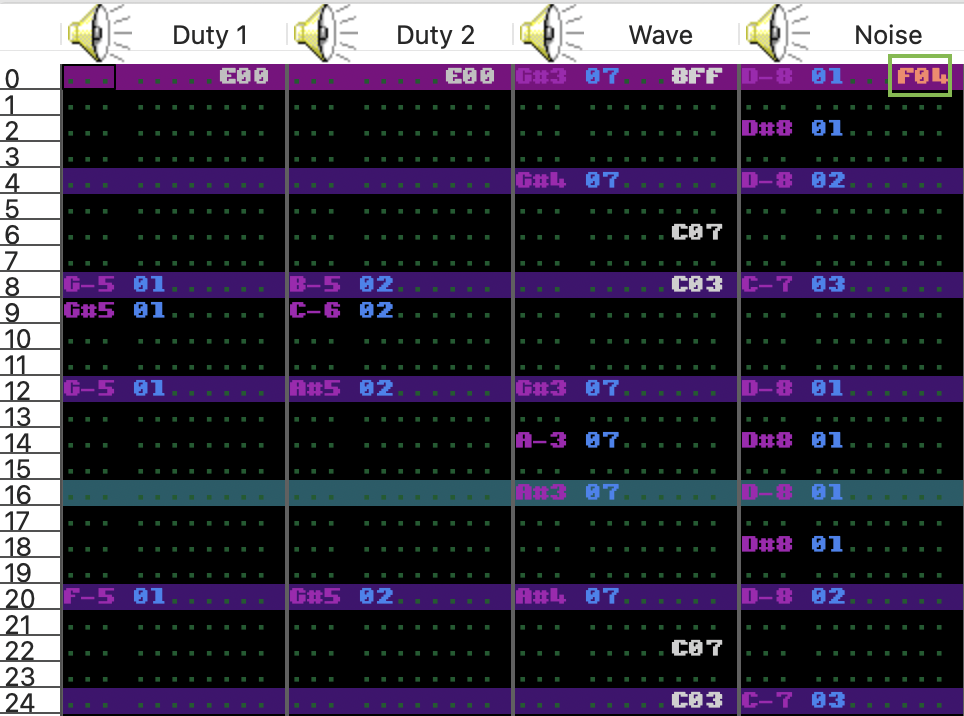
Task: Select the G#5 note in Duty 2 row 20
Action: [315, 596]
